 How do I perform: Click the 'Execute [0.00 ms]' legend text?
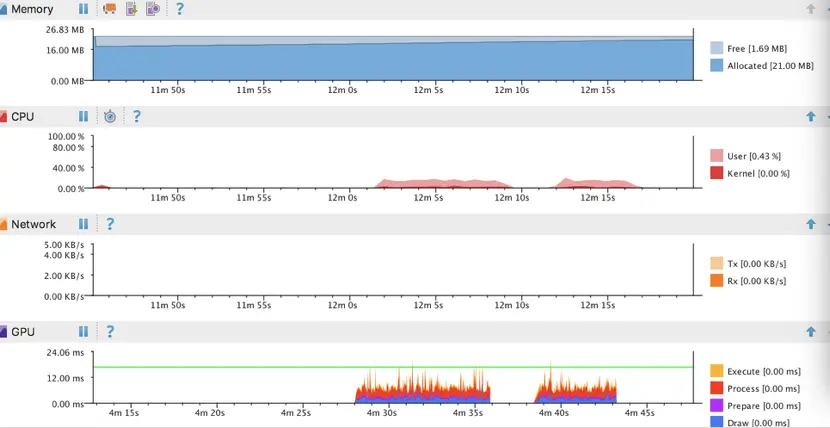pos(764,371)
